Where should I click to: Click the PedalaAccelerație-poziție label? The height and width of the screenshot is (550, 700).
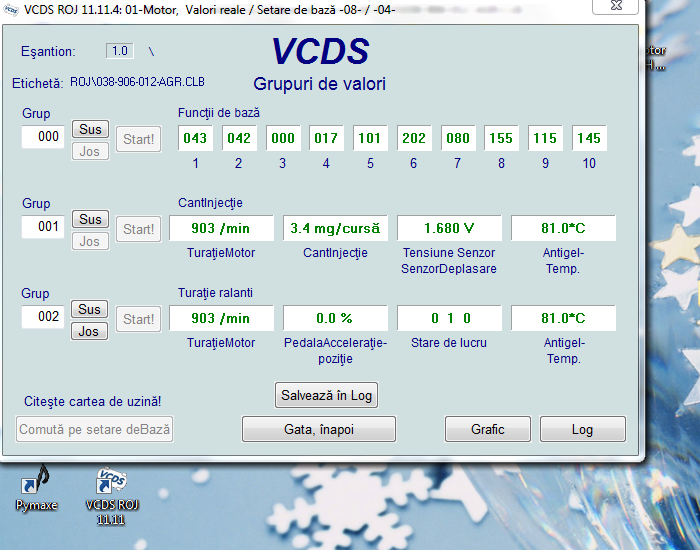[x=335, y=350]
